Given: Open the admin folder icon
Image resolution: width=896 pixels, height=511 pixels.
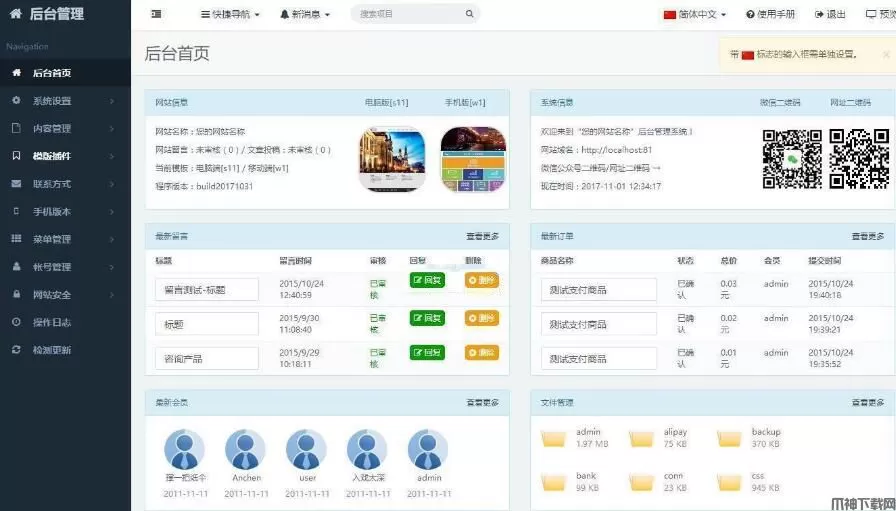Looking at the screenshot, I should (x=553, y=439).
